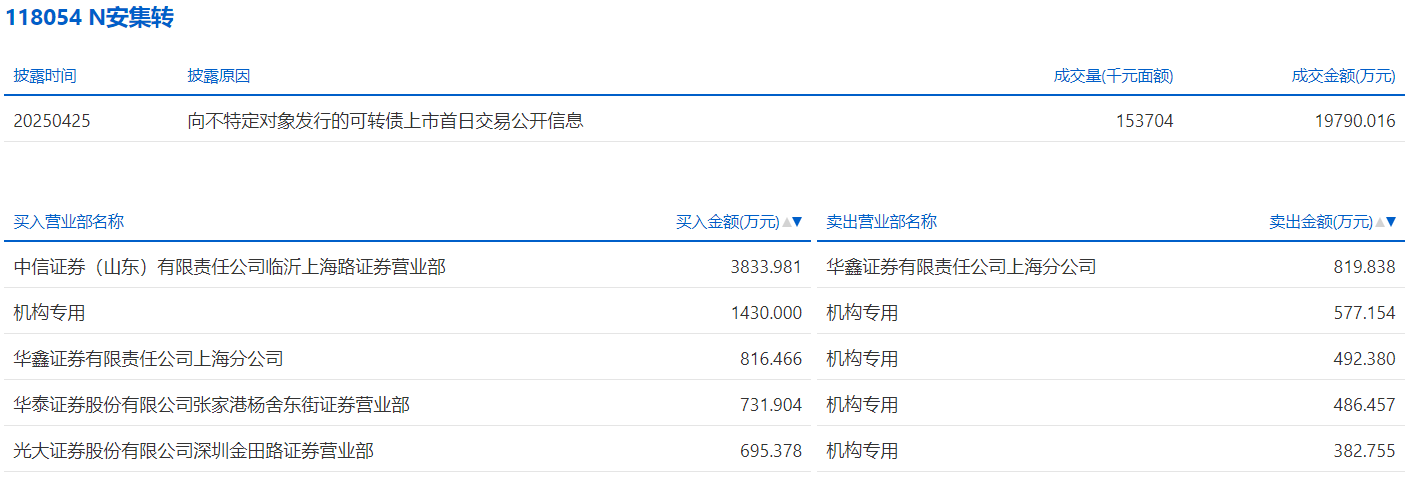This screenshot has height=477, width=1411.
Task: Open 中信证券（山东）临沂上海路证券营业部 buyer entry
Action: pyautogui.click(x=230, y=267)
